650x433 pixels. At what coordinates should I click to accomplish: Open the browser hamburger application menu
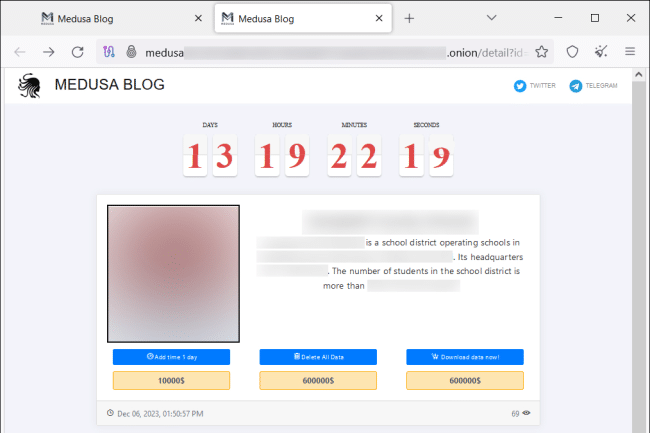point(630,52)
